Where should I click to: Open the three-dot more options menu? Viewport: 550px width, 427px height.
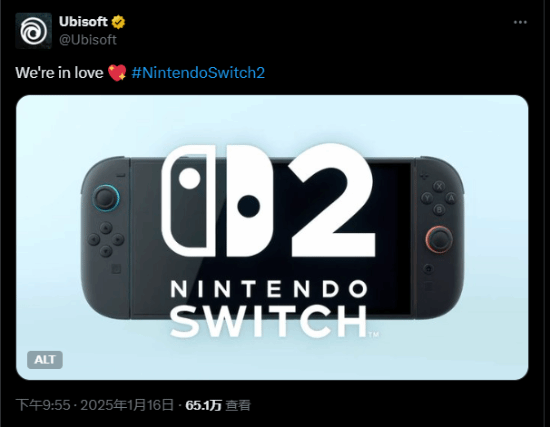(x=520, y=22)
